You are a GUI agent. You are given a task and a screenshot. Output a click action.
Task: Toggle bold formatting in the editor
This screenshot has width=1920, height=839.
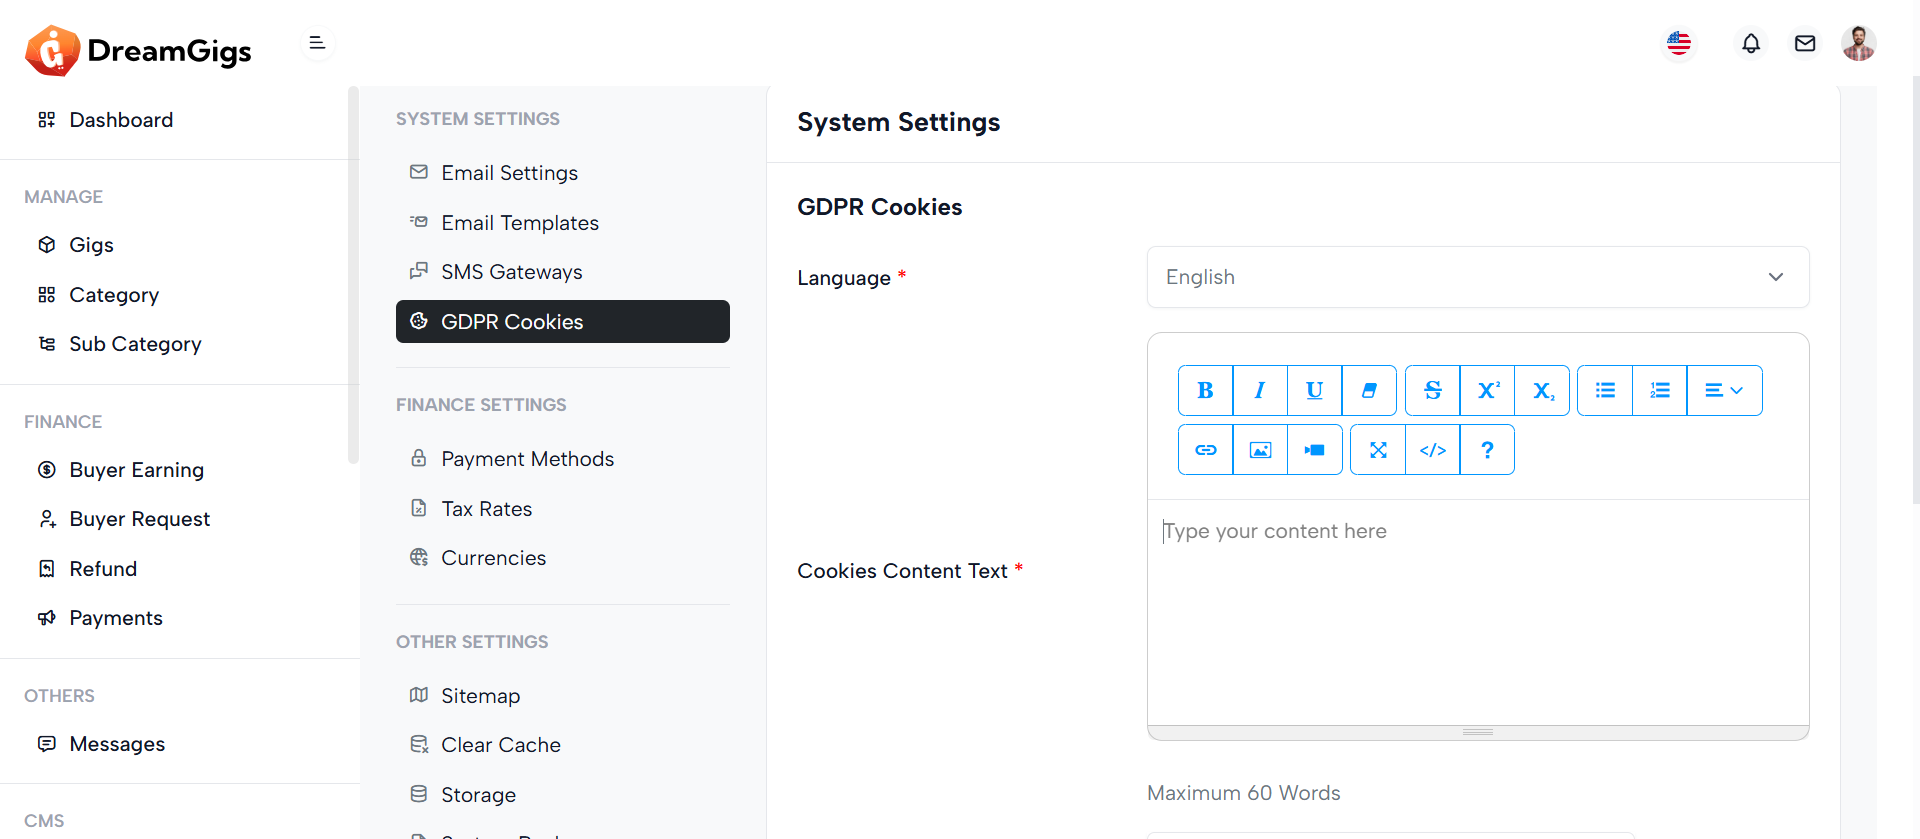[x=1205, y=391]
